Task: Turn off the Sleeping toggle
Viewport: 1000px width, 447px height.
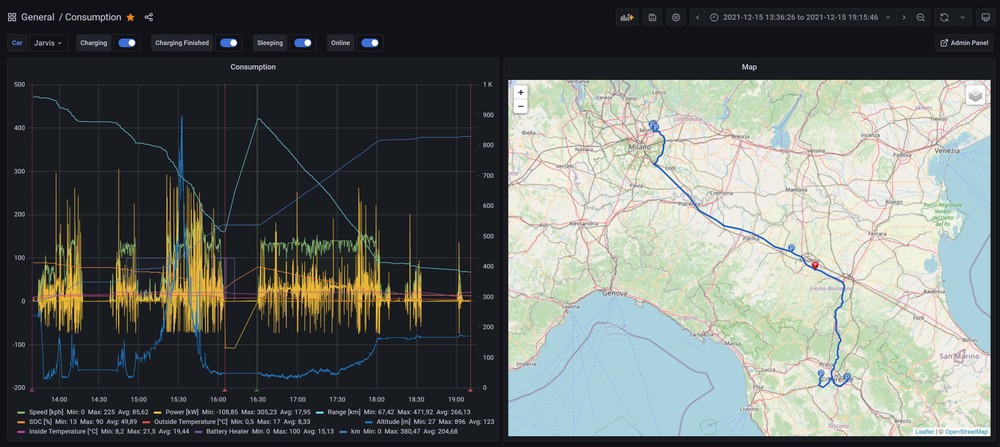Action: click(302, 43)
